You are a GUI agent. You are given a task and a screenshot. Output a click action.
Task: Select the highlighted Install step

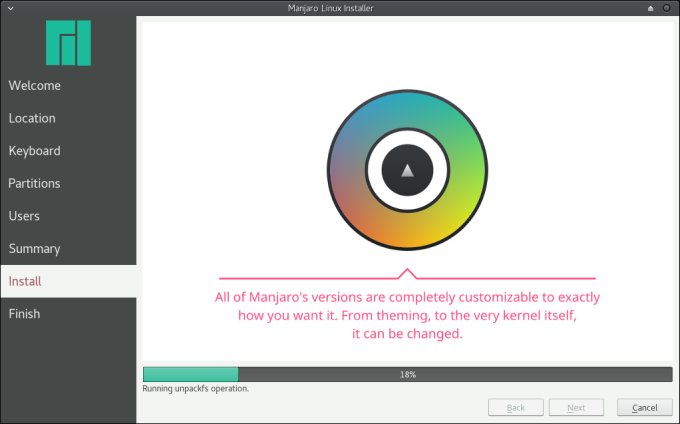(x=69, y=281)
